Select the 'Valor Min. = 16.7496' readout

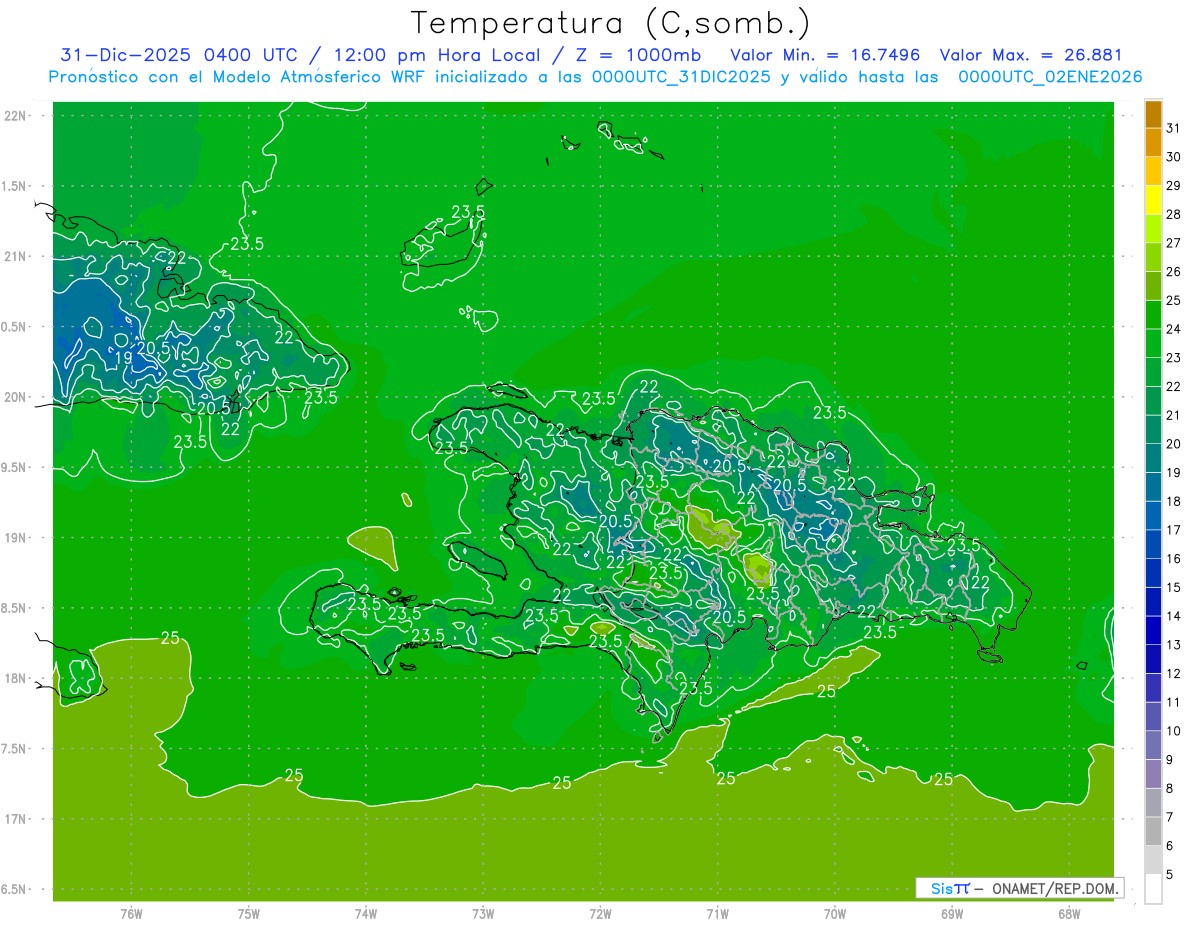(x=825, y=55)
